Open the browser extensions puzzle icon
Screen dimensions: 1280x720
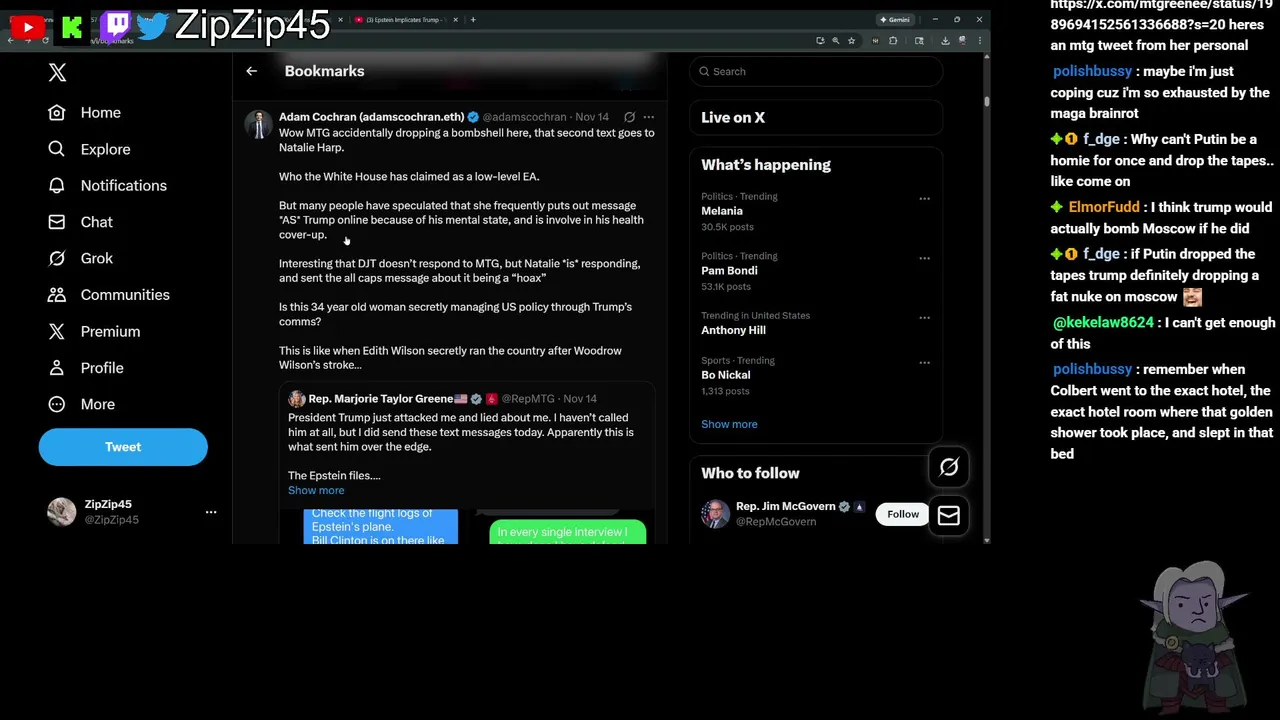(892, 40)
